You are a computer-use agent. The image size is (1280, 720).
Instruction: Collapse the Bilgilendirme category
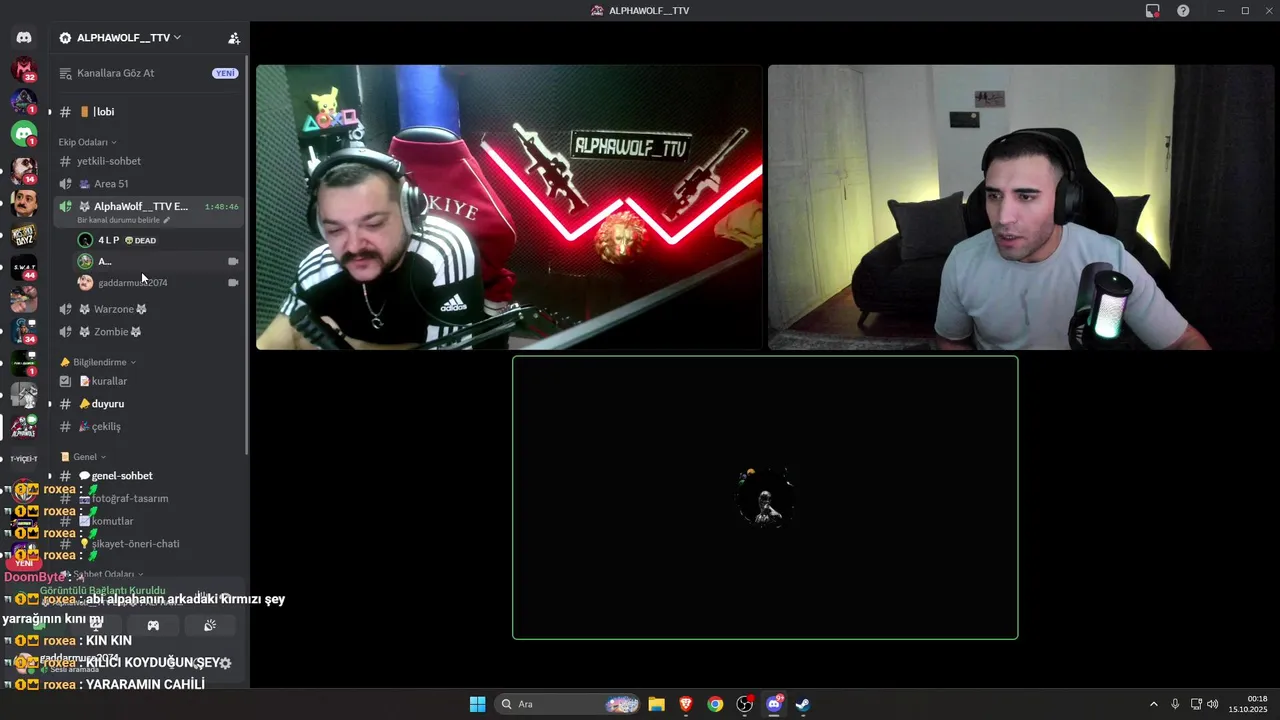[98, 362]
